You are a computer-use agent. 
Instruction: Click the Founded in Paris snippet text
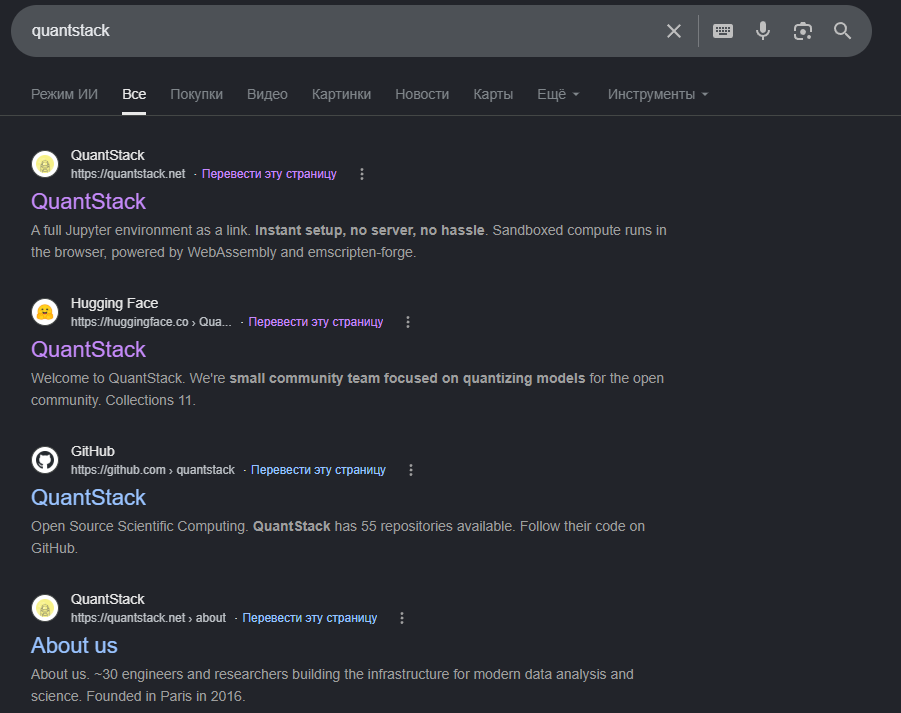pyautogui.click(x=332, y=685)
